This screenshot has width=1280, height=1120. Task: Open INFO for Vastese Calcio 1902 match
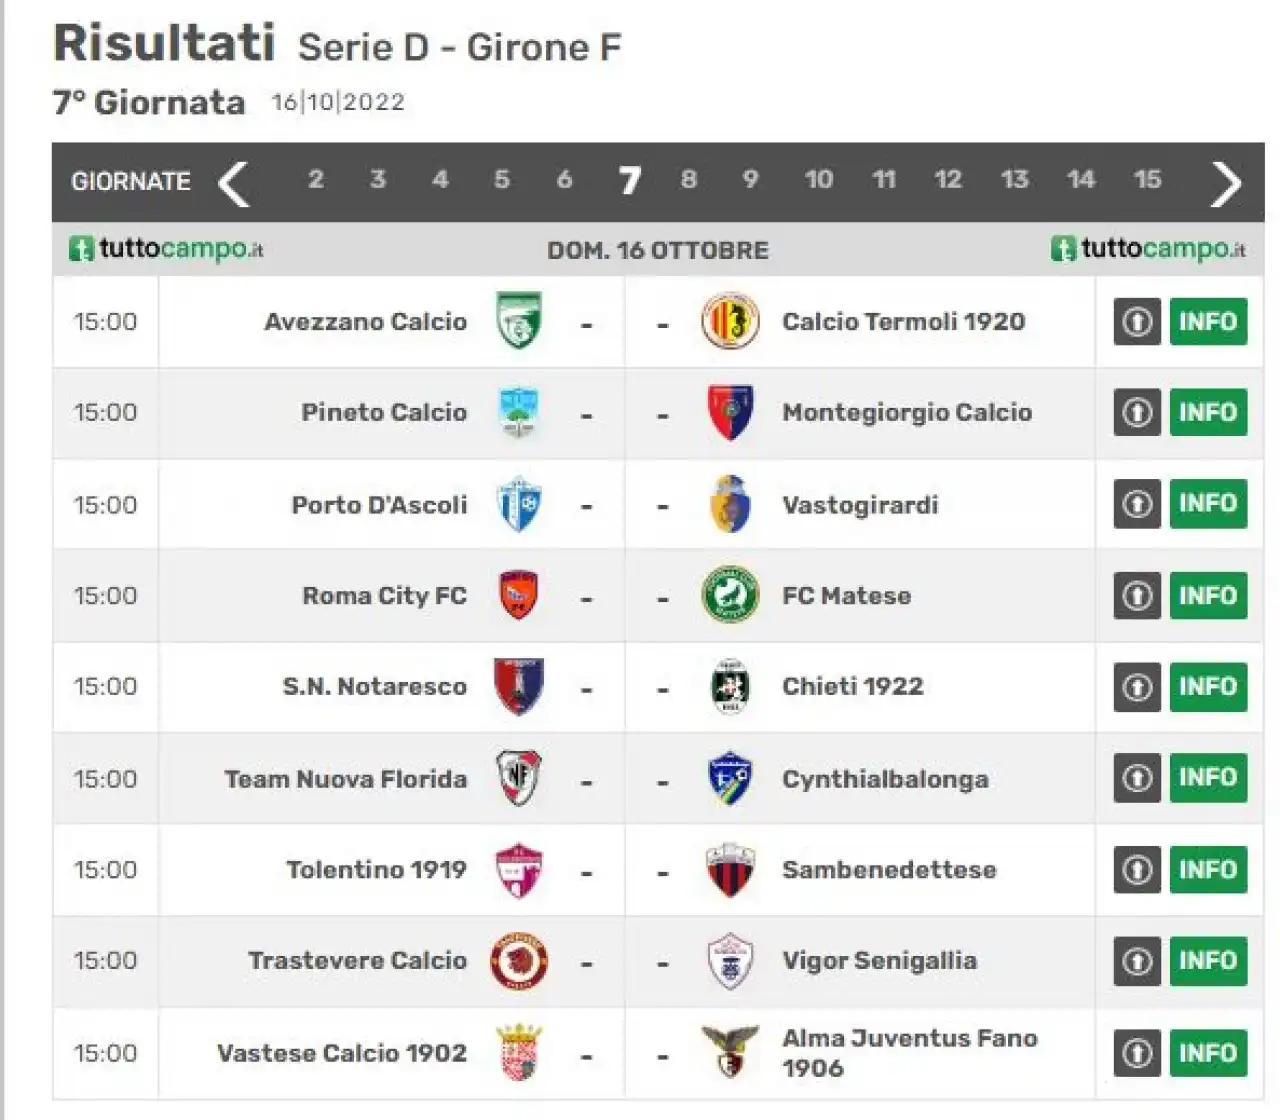[1208, 1053]
